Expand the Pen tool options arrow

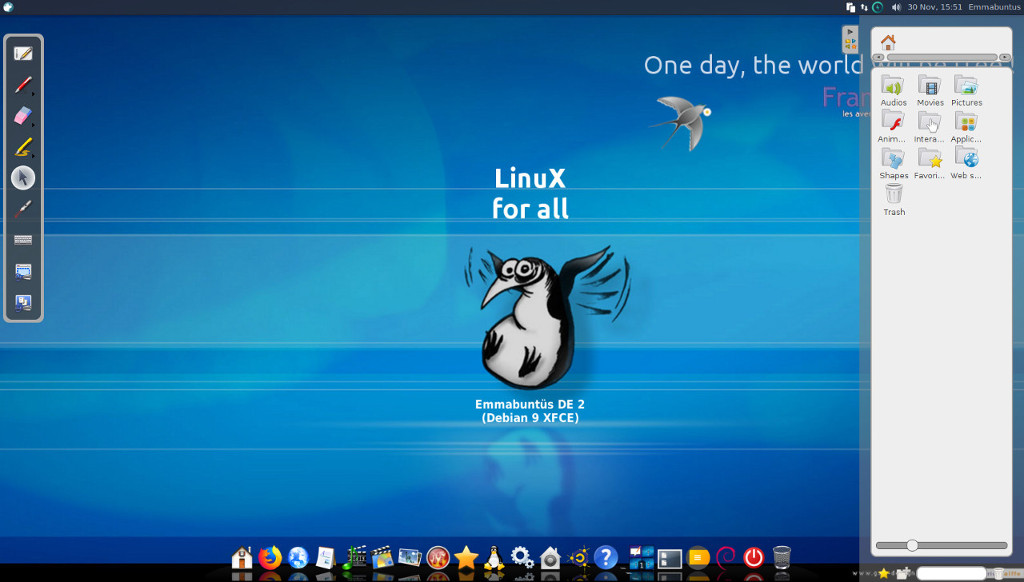(x=33, y=94)
